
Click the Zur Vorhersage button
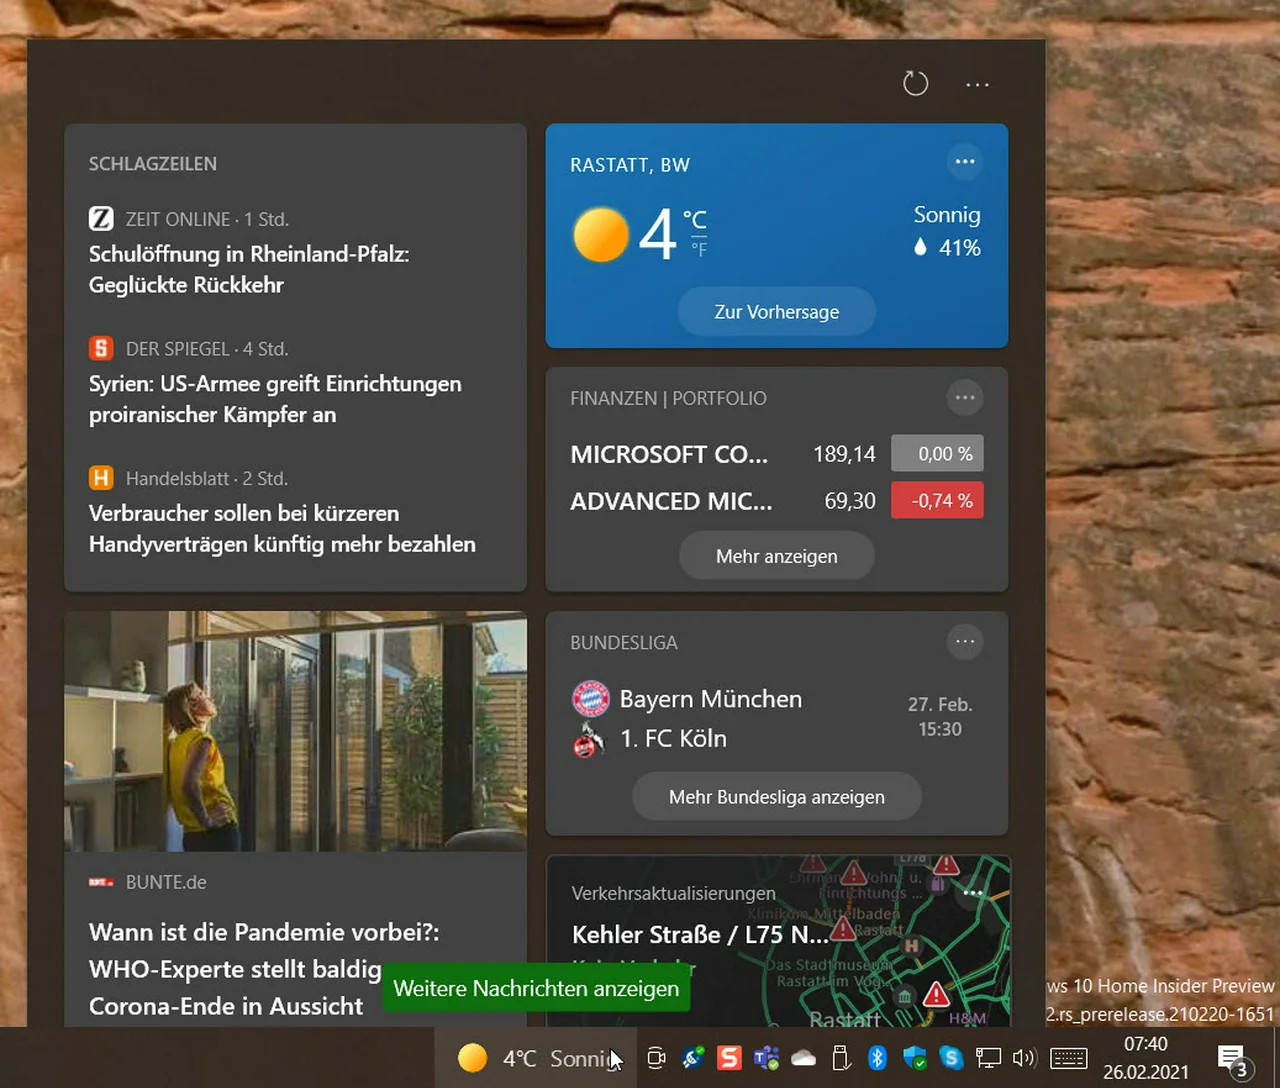pyautogui.click(x=776, y=312)
